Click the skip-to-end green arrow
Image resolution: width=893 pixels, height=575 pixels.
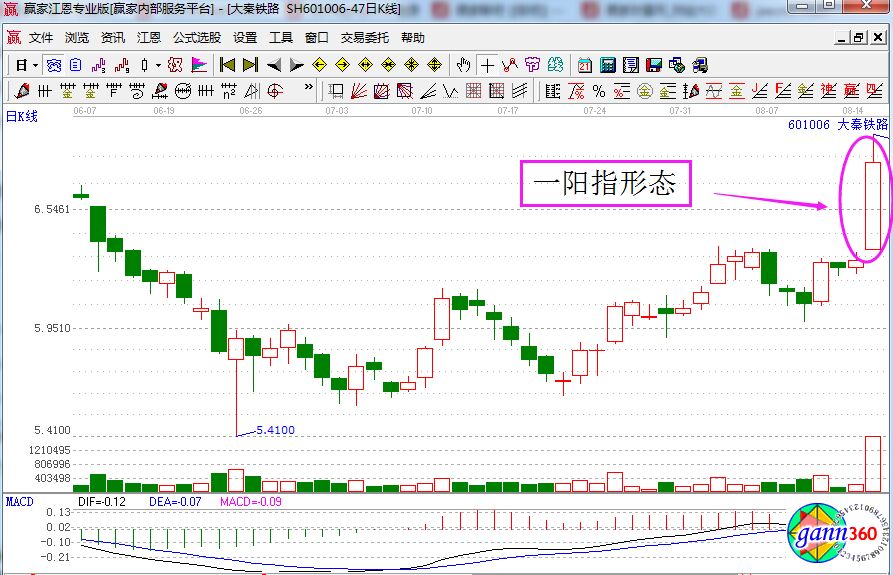coord(250,65)
